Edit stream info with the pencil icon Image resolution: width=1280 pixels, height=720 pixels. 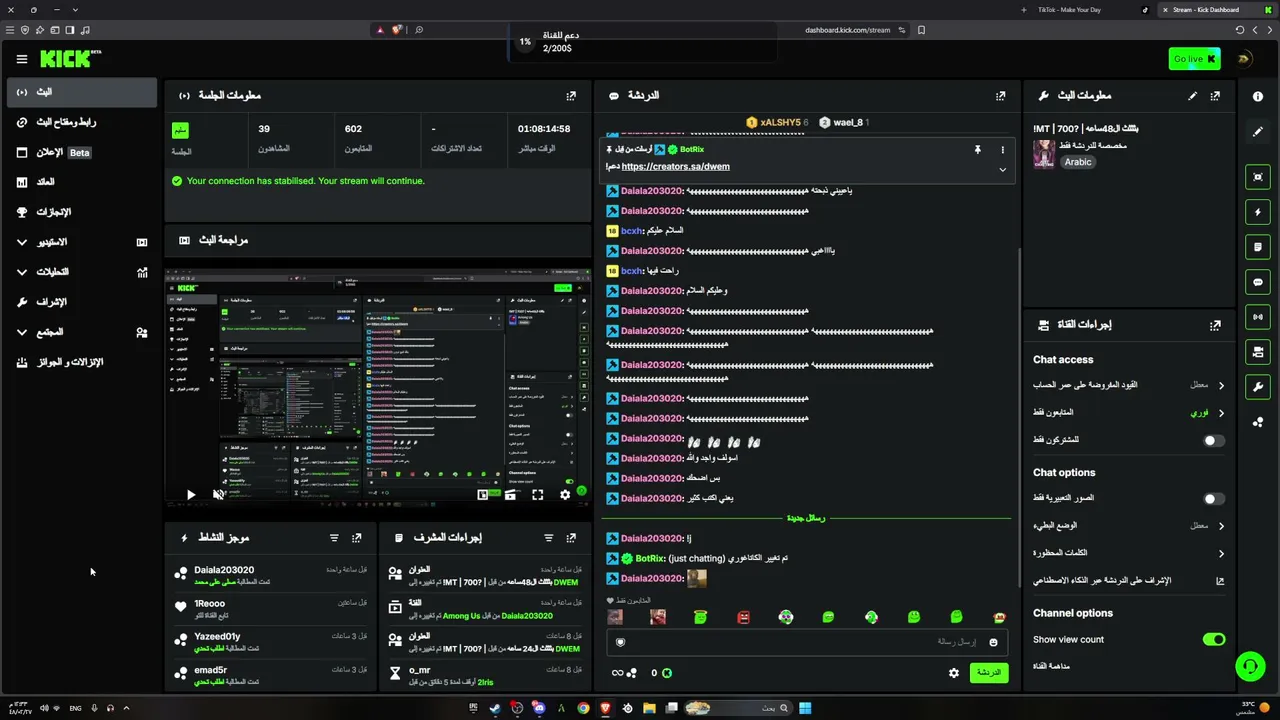point(1192,96)
